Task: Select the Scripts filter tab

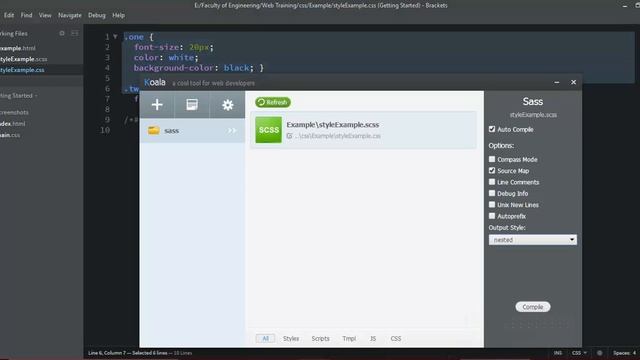Action: pyautogui.click(x=320, y=338)
